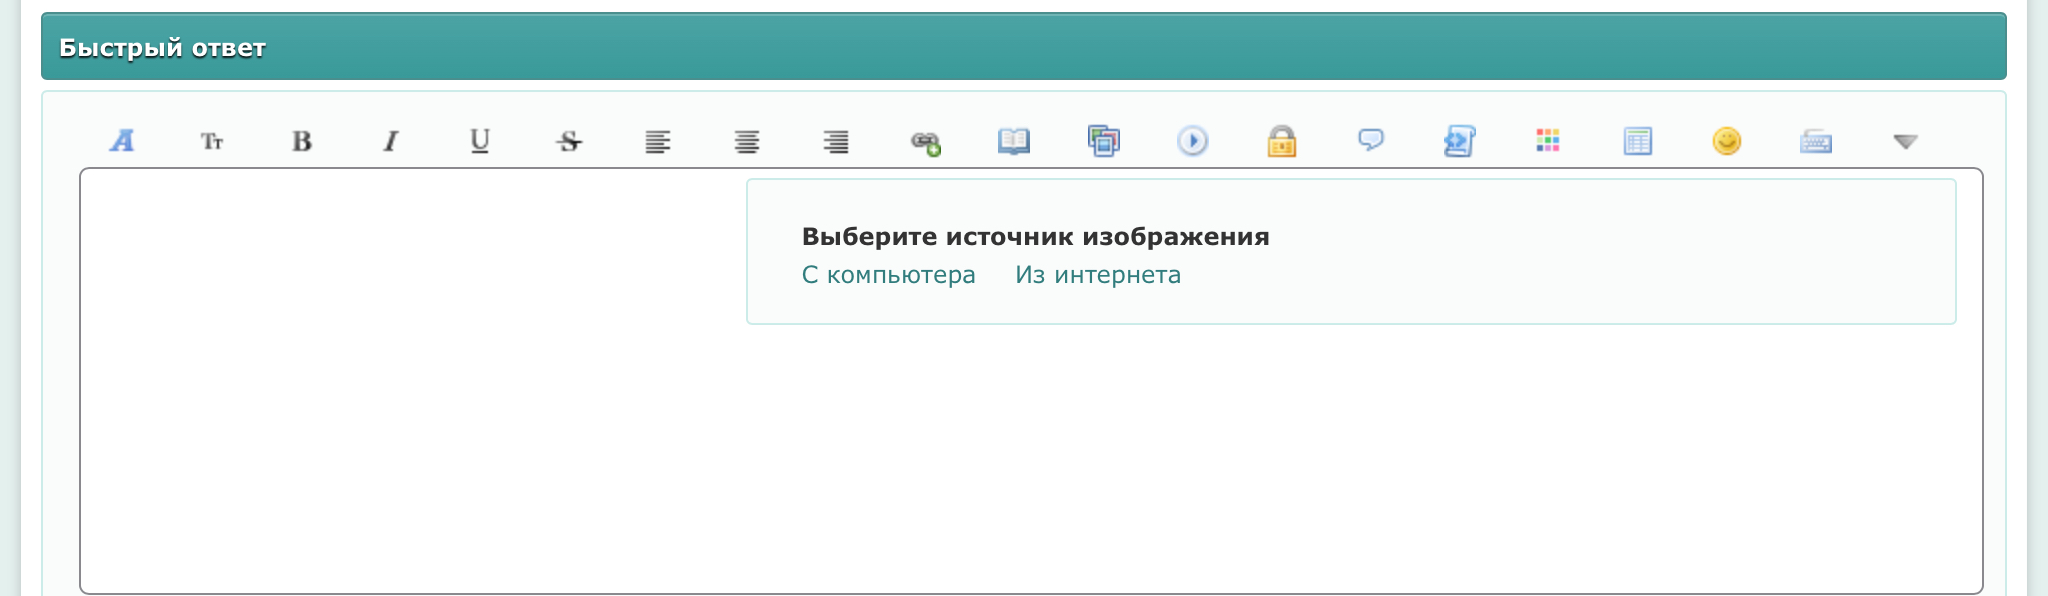Insert a video with play icon
Viewport: 2048px width, 596px height.
(x=1192, y=141)
